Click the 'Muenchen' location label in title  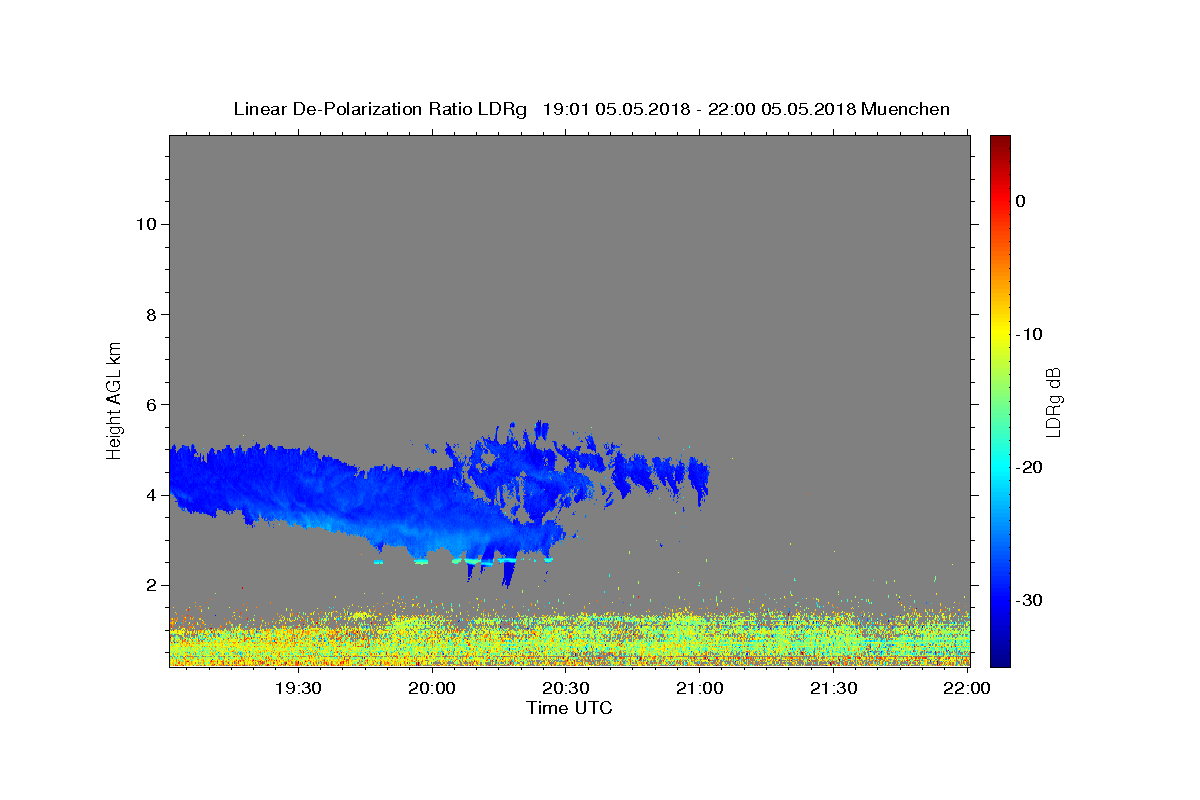[905, 109]
